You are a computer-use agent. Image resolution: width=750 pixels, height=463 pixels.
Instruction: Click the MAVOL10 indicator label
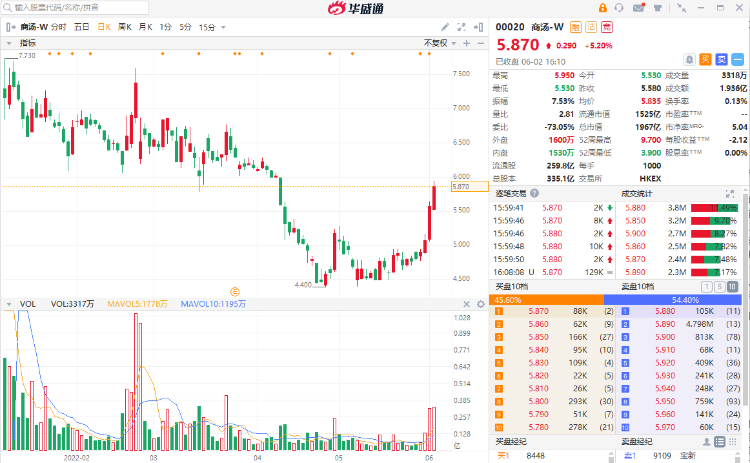[213, 304]
